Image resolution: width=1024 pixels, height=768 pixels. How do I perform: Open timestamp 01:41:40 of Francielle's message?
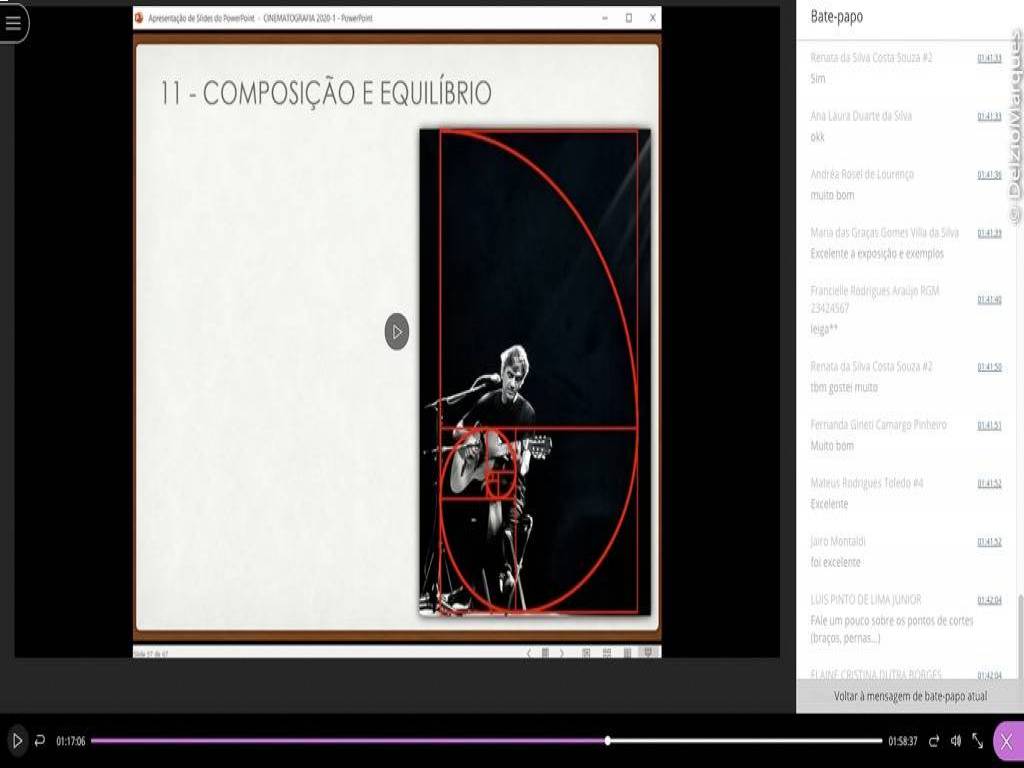pos(989,300)
